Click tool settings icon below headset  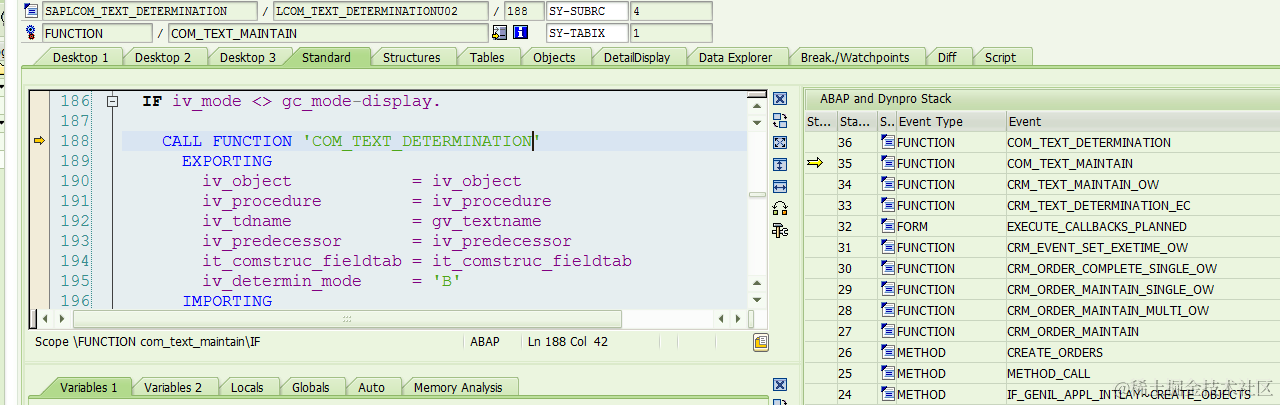pyautogui.click(x=780, y=231)
